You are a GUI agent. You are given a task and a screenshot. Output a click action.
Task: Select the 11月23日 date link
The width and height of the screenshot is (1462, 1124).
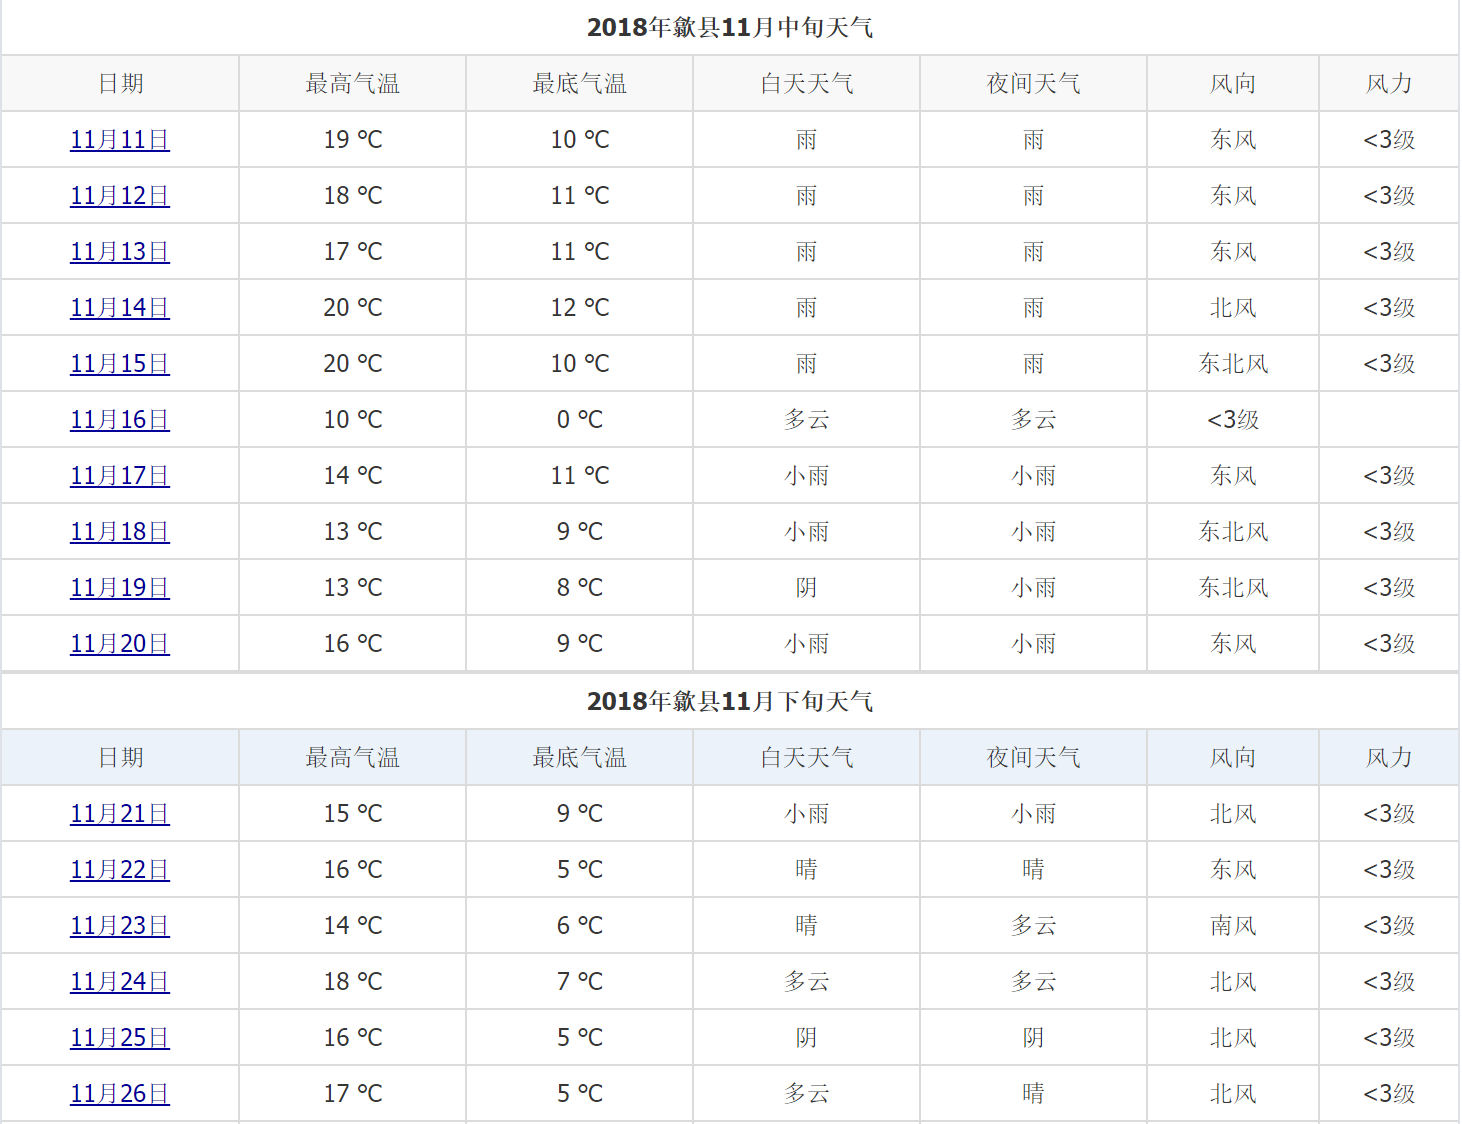(x=120, y=926)
